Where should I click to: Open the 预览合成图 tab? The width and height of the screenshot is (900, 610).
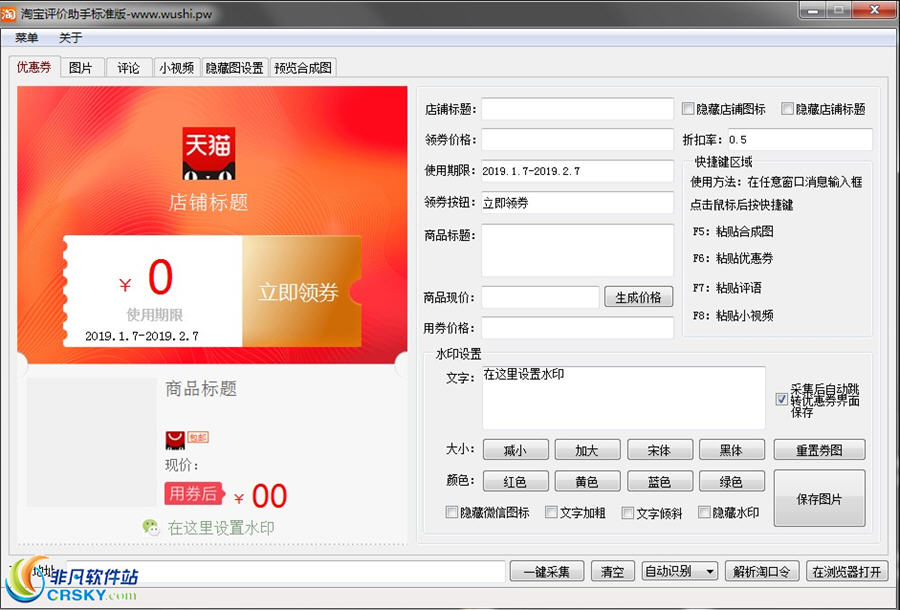[303, 68]
